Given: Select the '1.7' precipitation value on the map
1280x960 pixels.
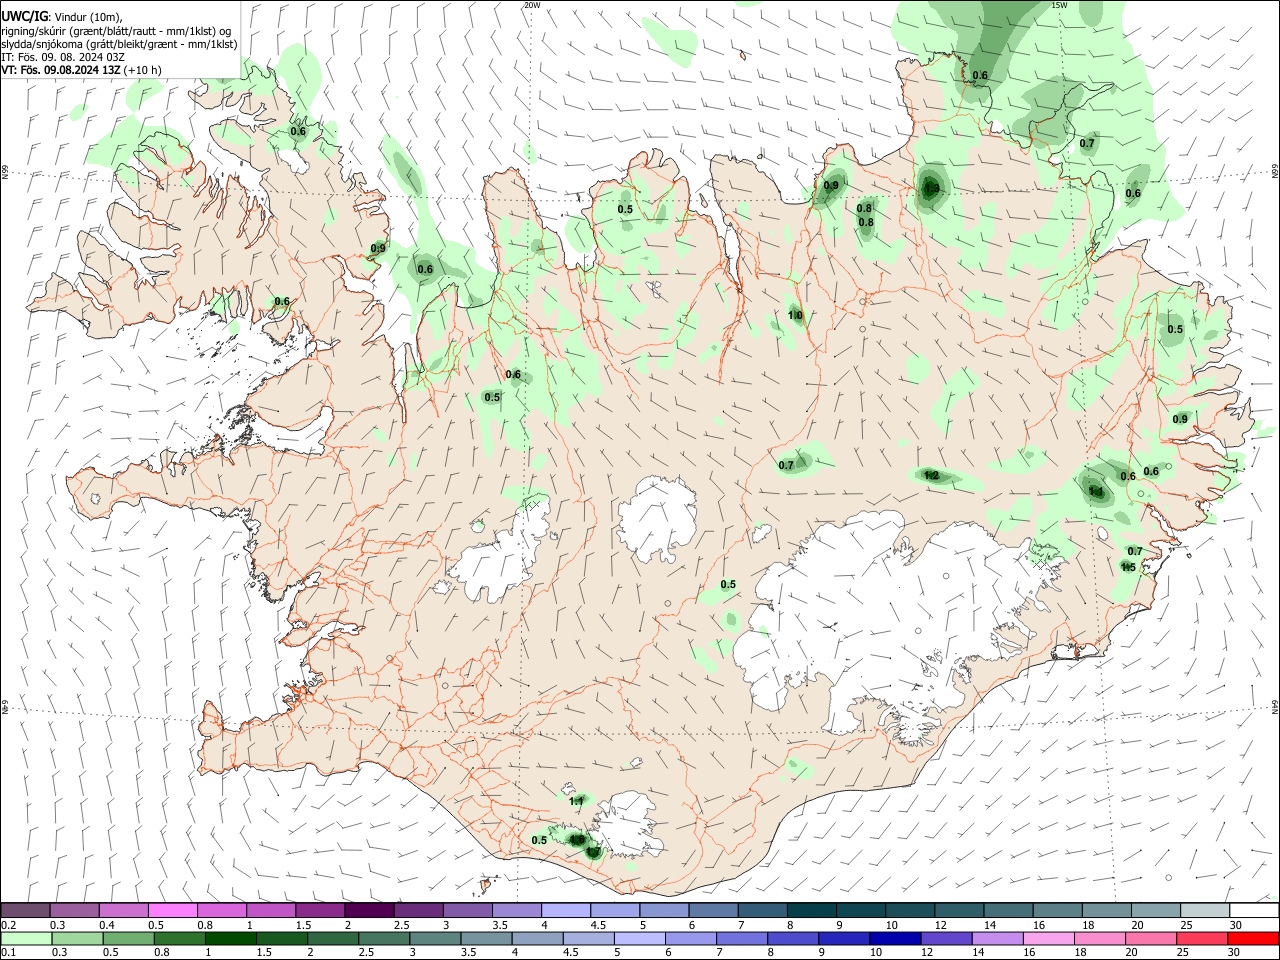Looking at the screenshot, I should pos(593,853).
